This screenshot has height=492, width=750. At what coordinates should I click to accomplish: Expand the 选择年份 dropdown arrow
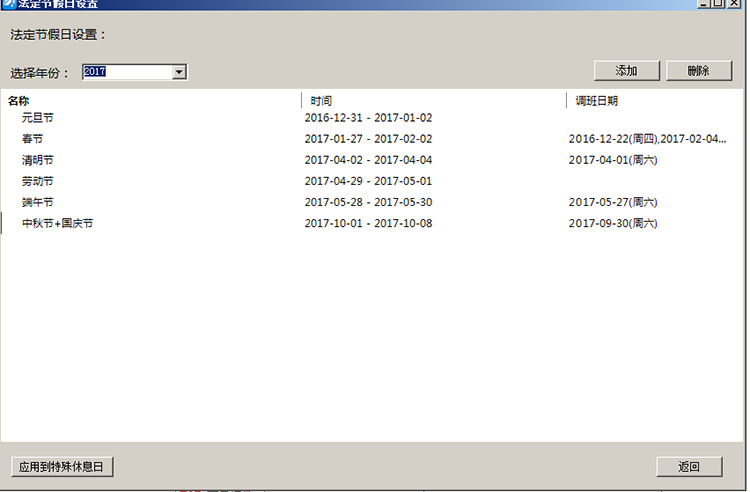click(x=179, y=72)
